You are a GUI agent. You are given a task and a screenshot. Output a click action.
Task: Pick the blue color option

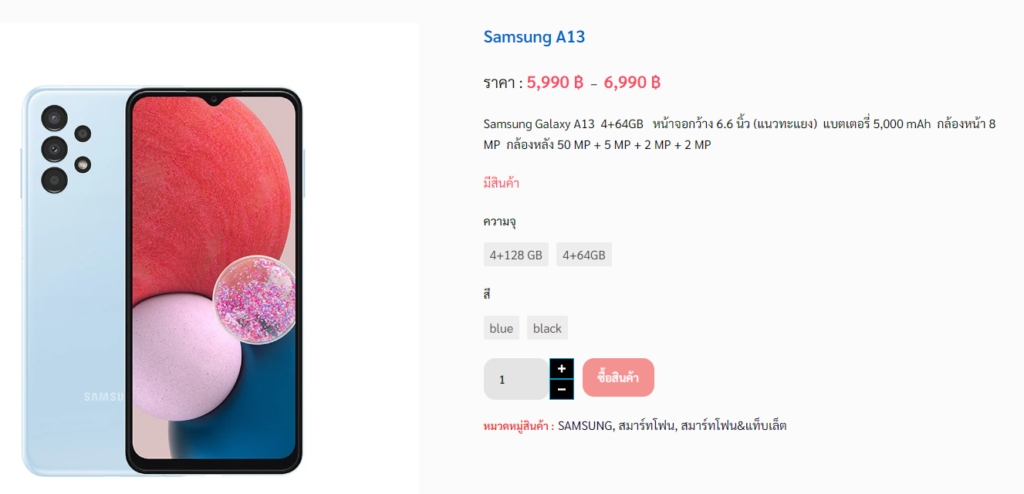(x=502, y=328)
